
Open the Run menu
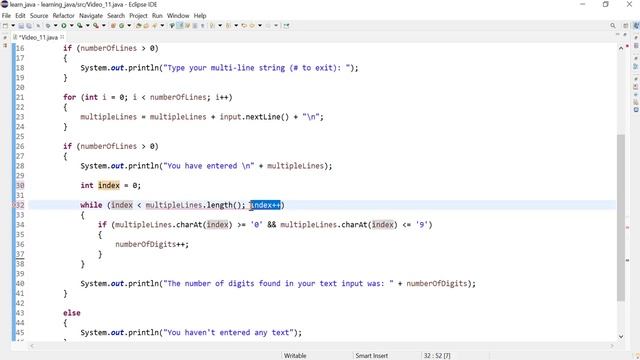point(157,16)
